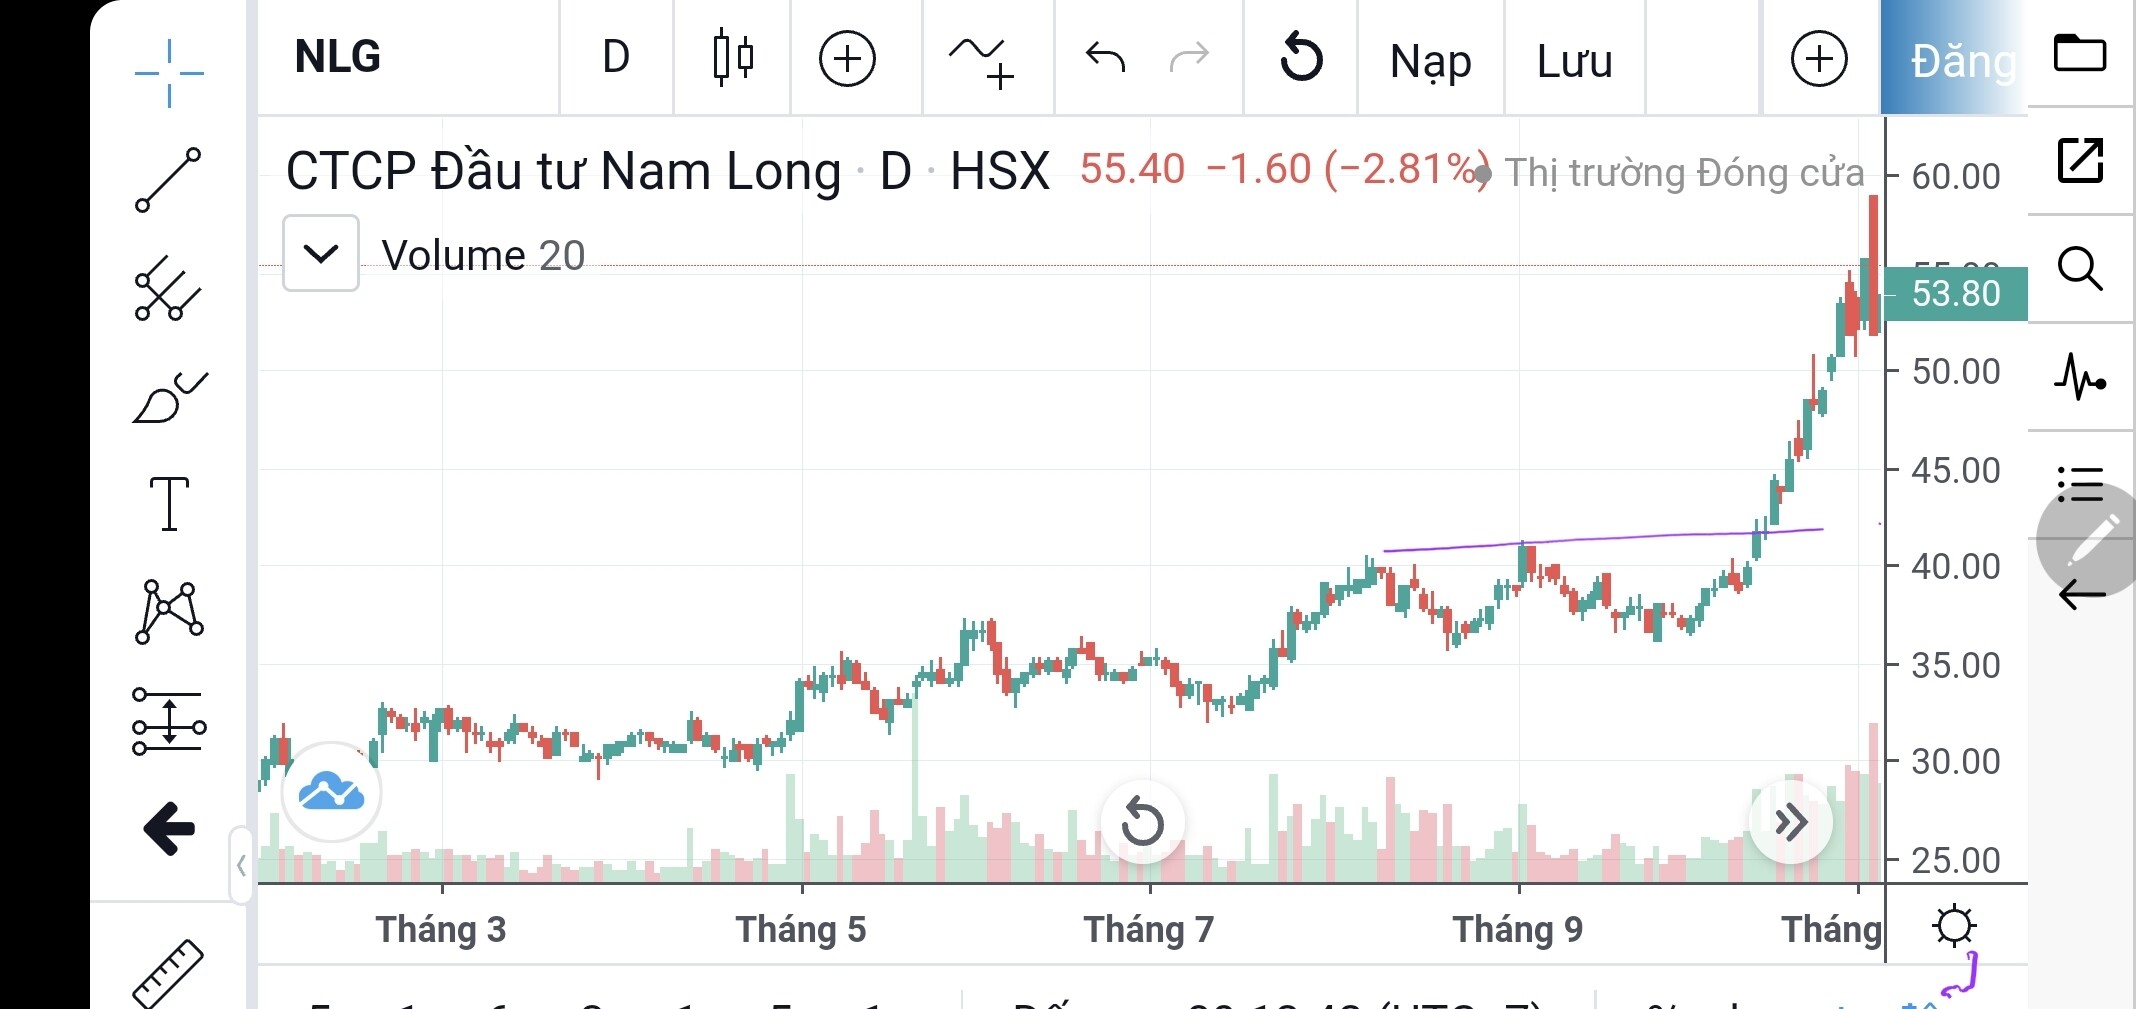2136x1009 pixels.
Task: Select the ruler measure tool
Action: click(169, 973)
